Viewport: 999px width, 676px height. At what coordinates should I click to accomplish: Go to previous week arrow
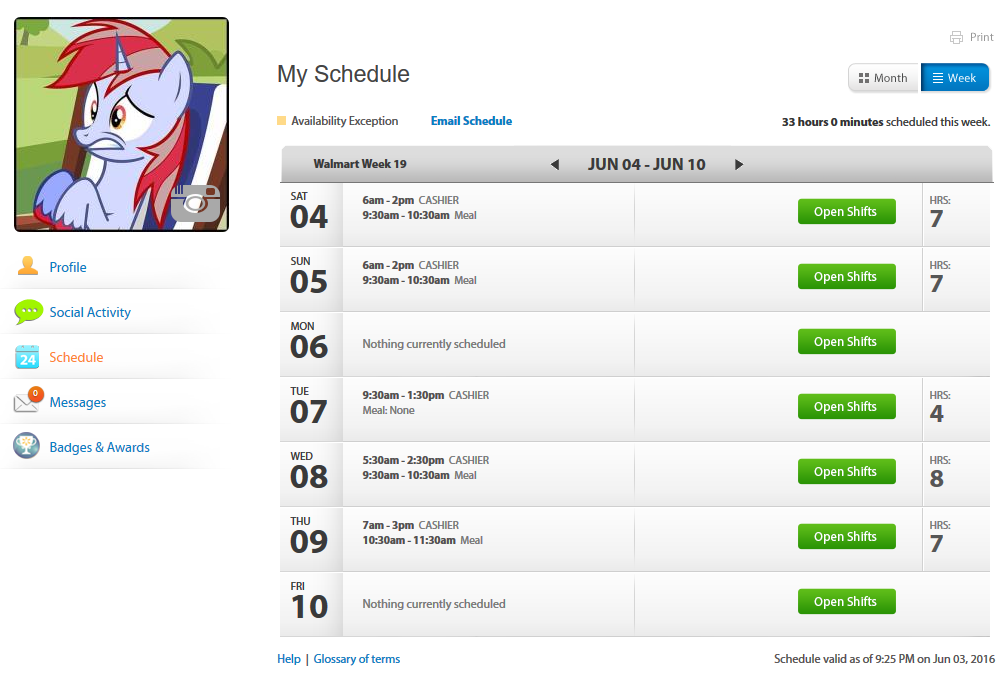pos(555,165)
